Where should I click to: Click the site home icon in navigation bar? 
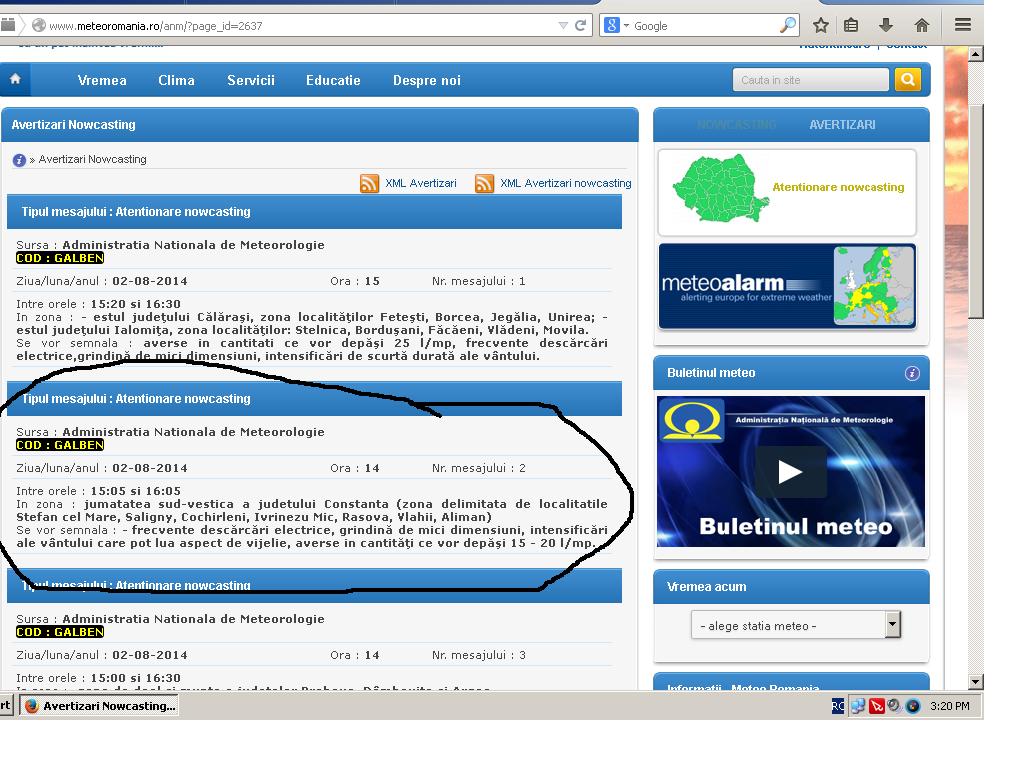(x=15, y=80)
